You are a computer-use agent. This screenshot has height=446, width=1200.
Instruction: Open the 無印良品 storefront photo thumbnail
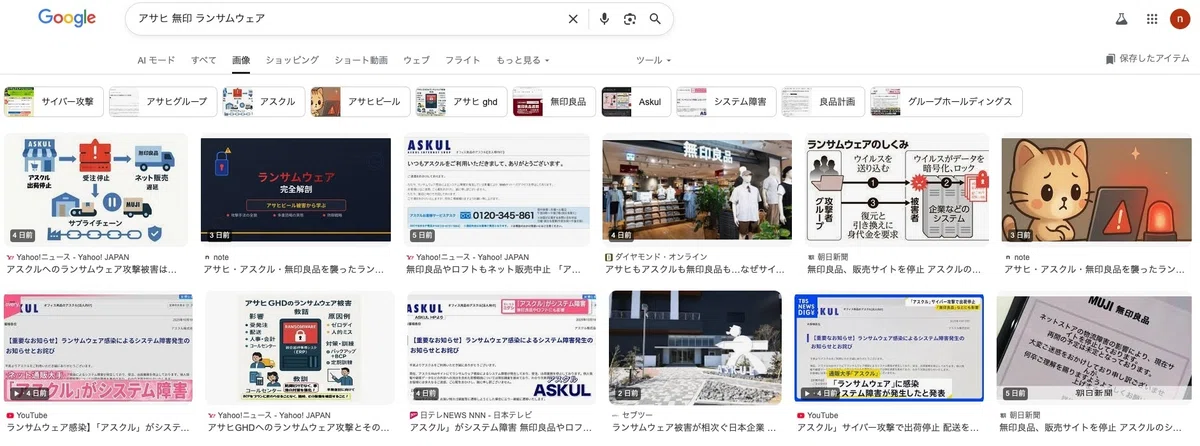tap(697, 190)
